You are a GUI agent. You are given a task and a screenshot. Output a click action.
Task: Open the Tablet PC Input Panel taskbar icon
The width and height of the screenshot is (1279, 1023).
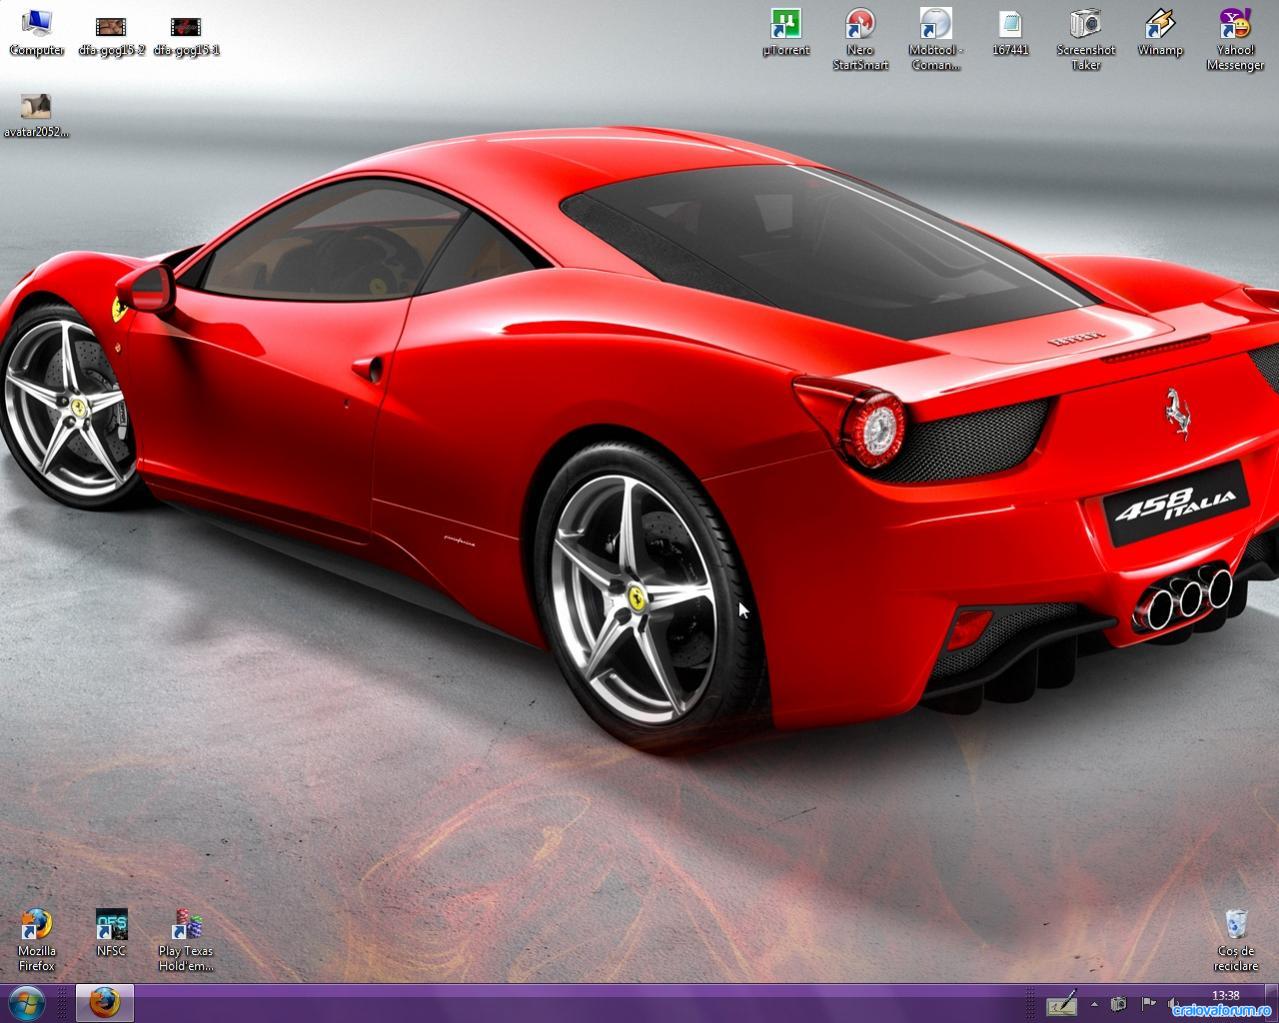click(x=1062, y=1004)
